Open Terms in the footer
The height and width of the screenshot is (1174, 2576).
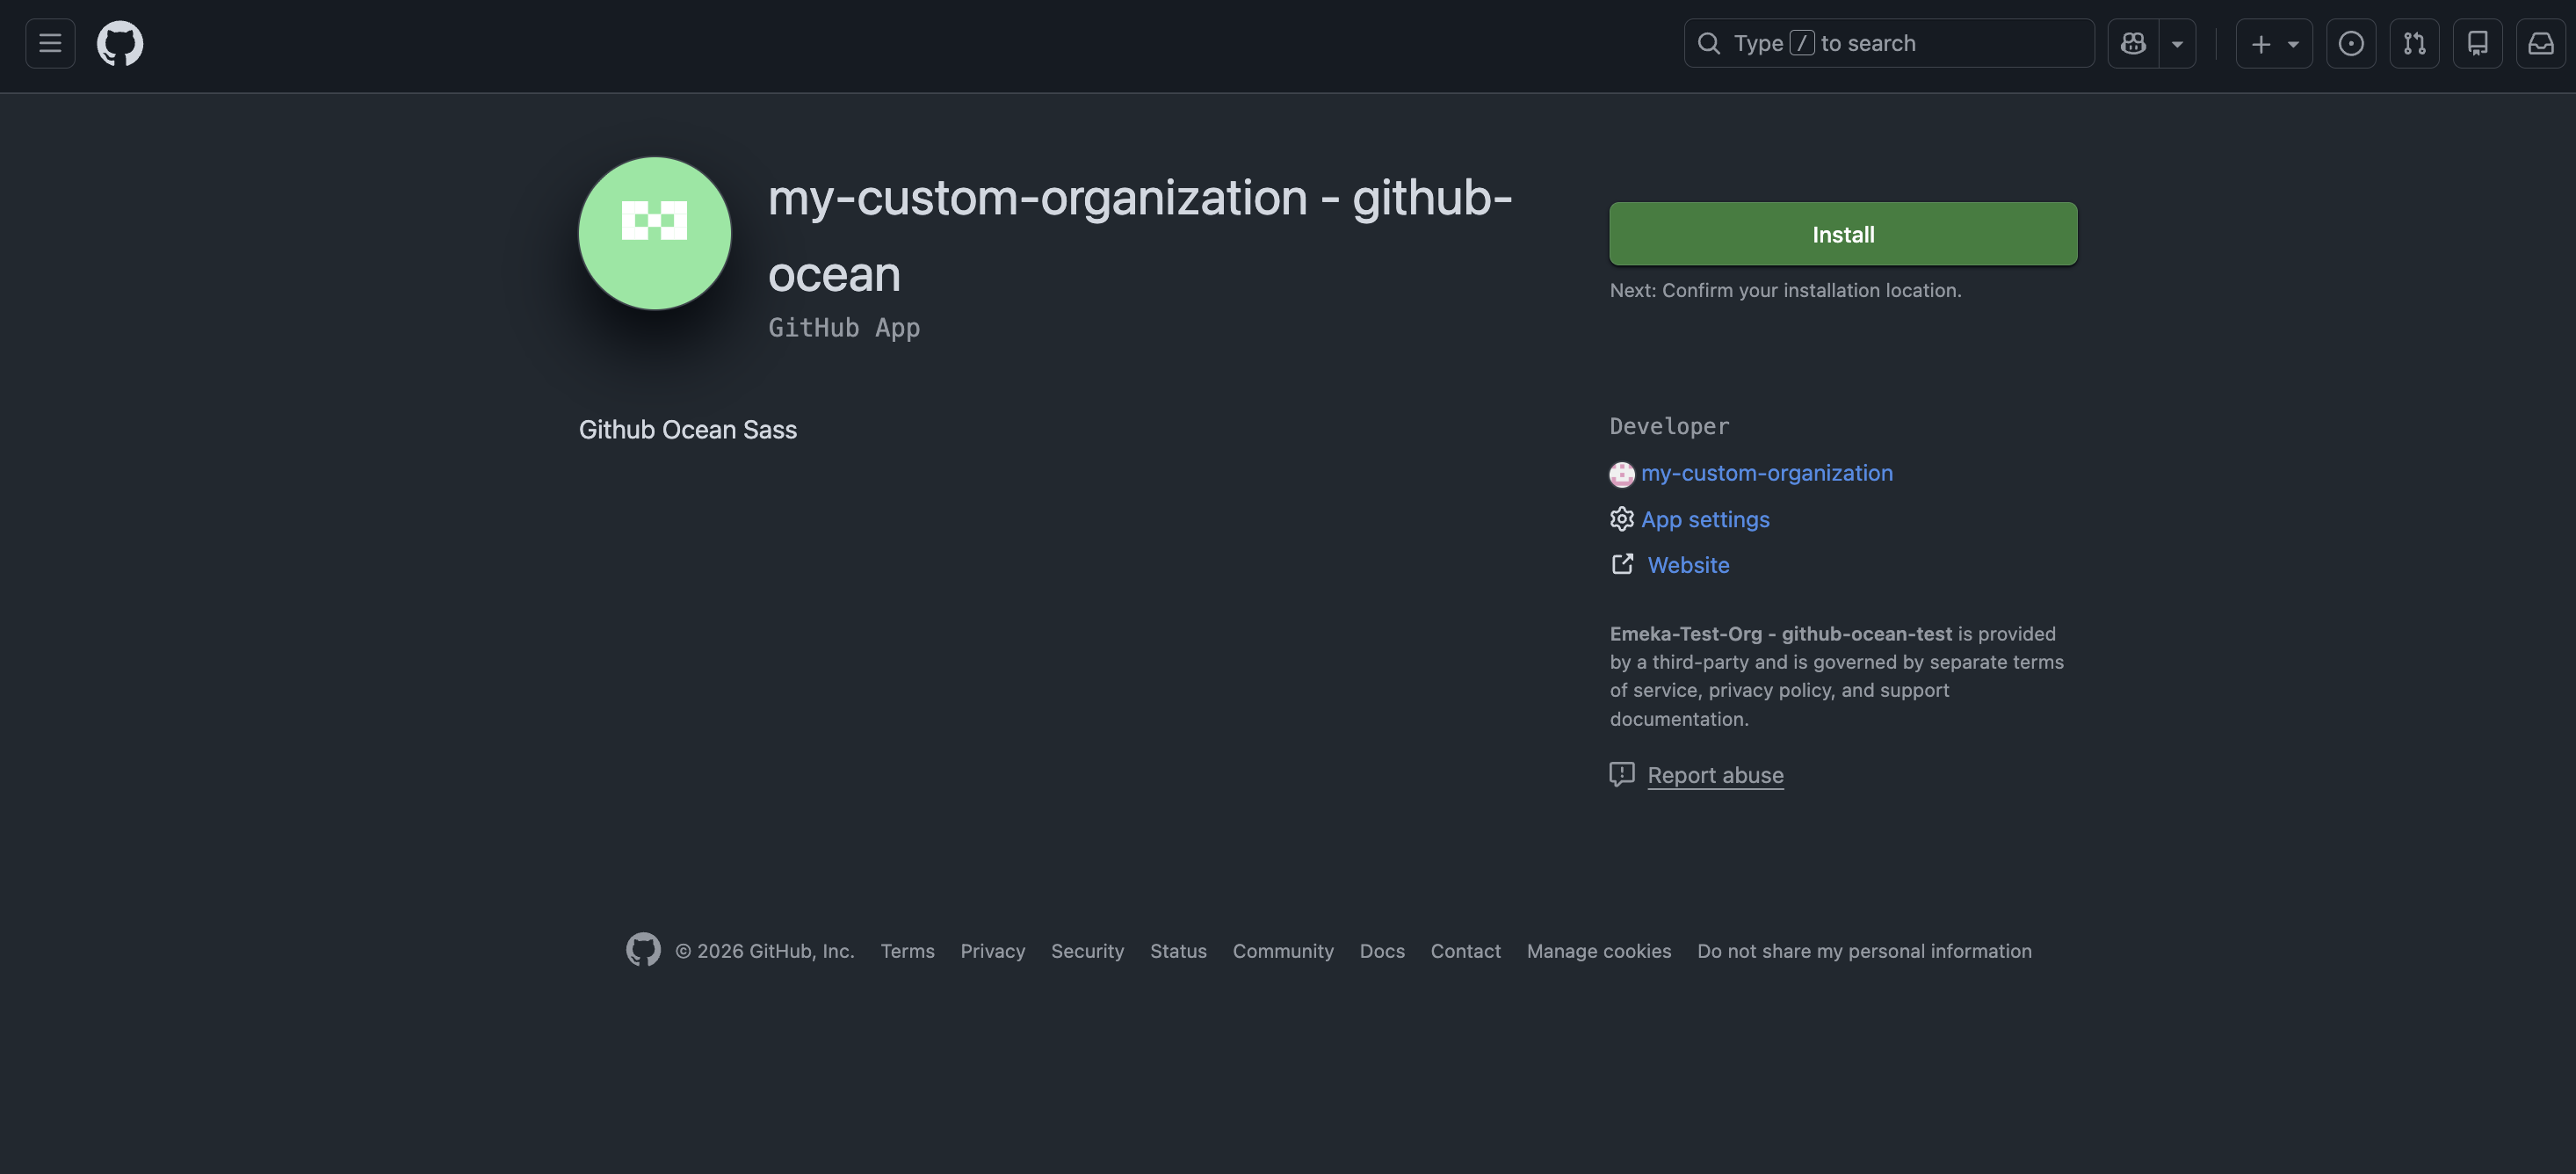[x=907, y=951]
